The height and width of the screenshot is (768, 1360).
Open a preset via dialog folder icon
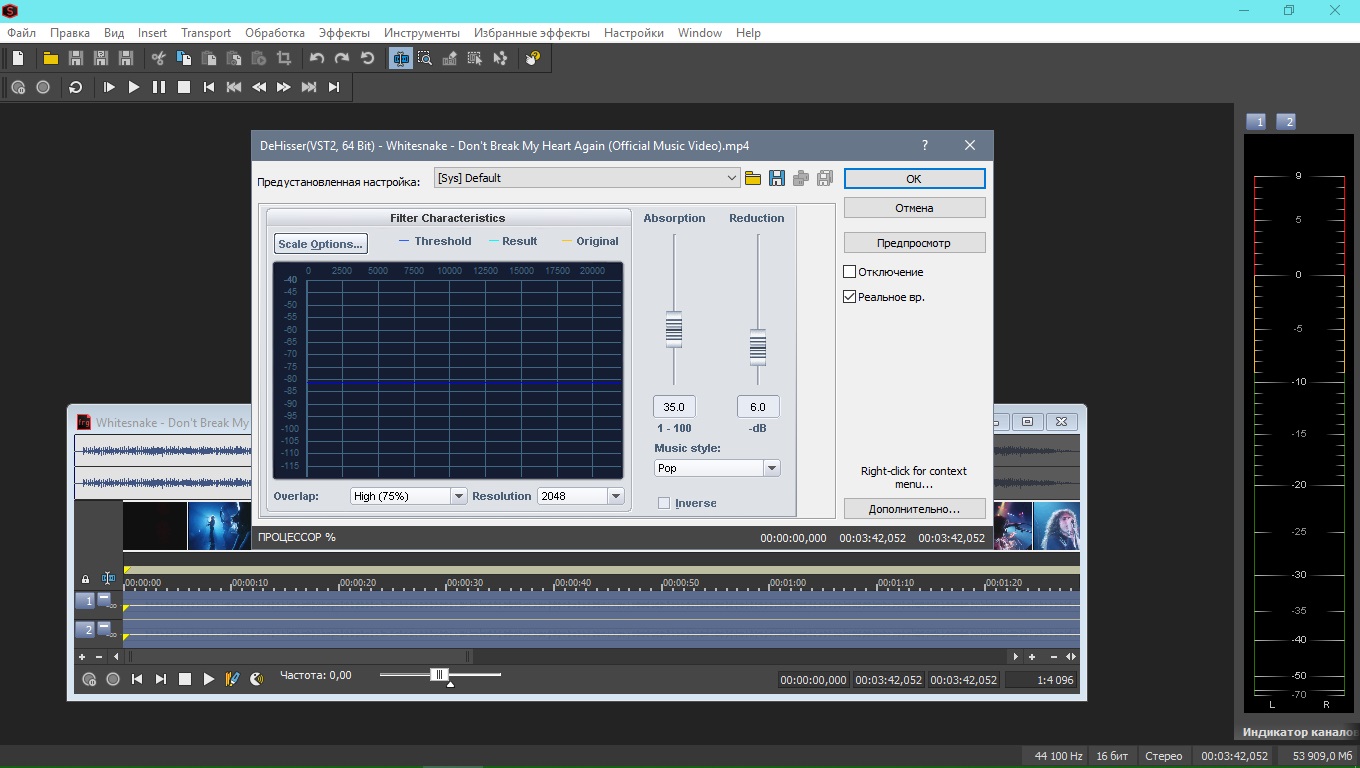point(753,178)
